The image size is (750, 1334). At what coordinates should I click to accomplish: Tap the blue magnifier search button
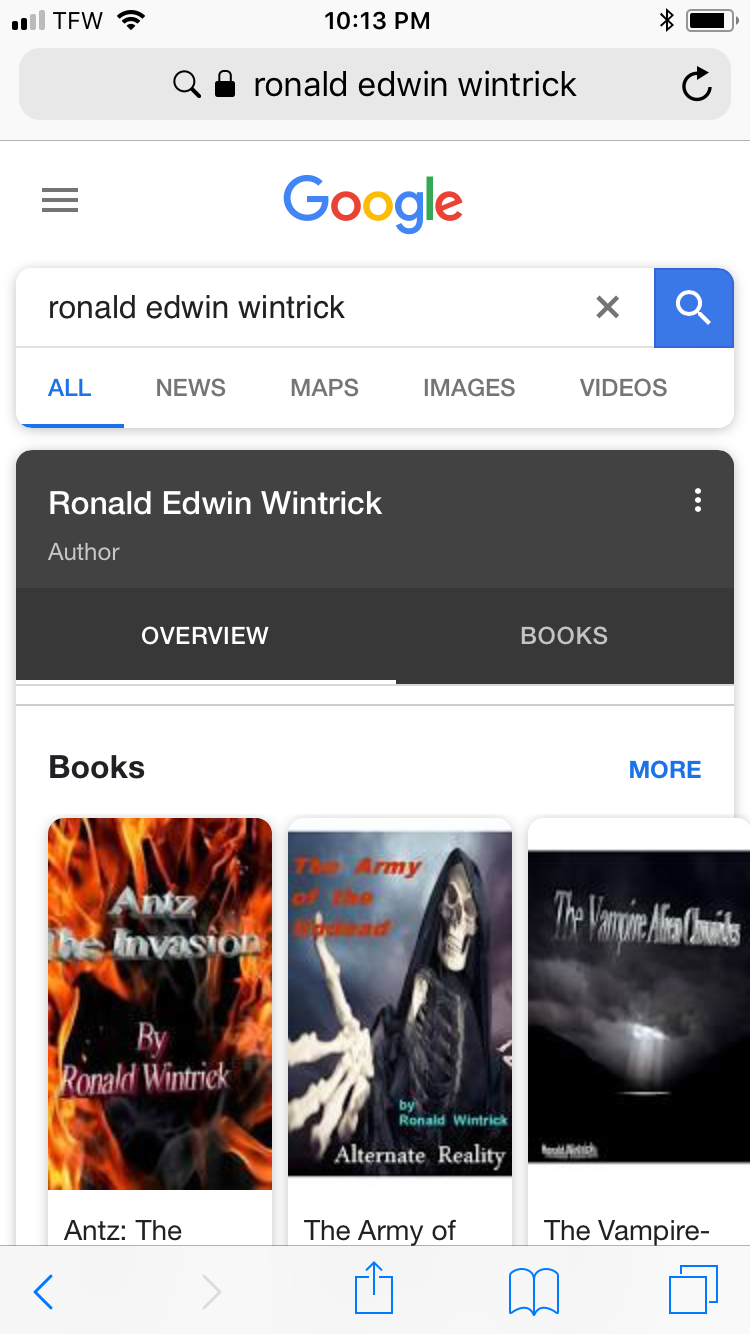click(693, 308)
